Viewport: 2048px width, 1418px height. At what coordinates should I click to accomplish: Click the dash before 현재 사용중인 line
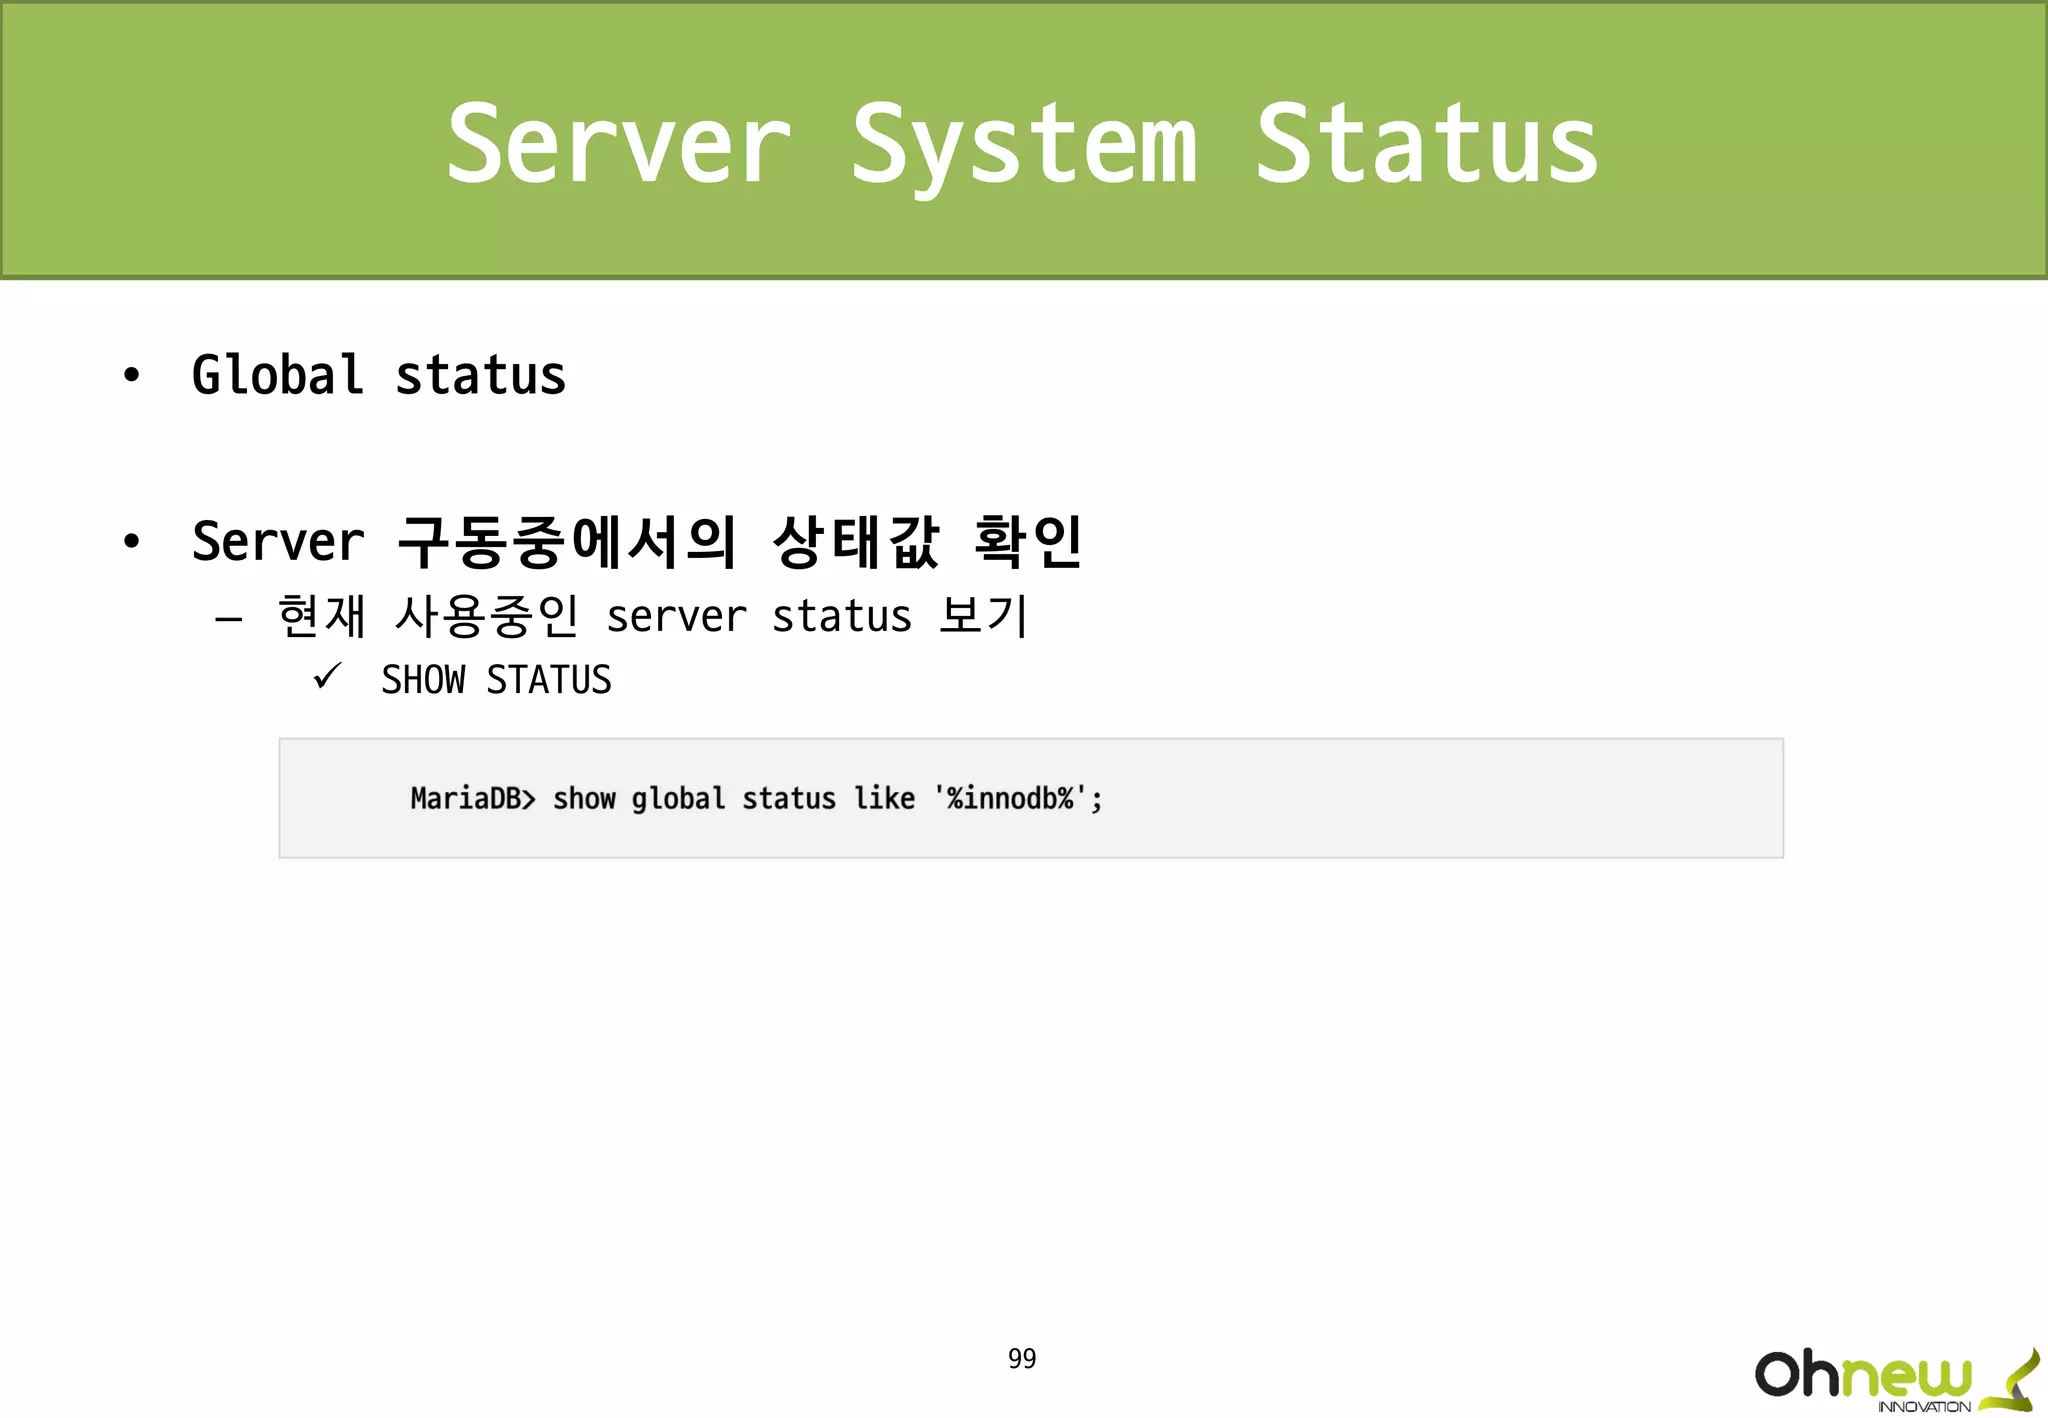[229, 619]
